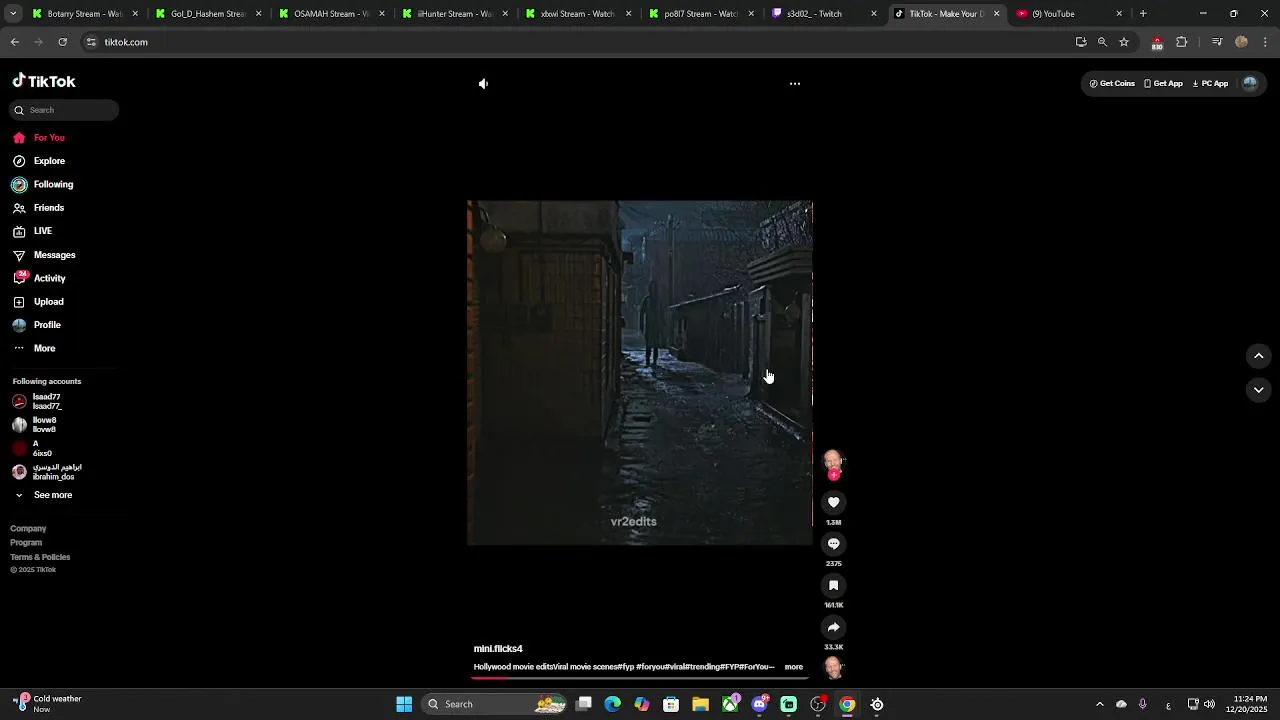Image resolution: width=1280 pixels, height=720 pixels.
Task: Open File Explorer from taskbar
Action: click(x=700, y=704)
